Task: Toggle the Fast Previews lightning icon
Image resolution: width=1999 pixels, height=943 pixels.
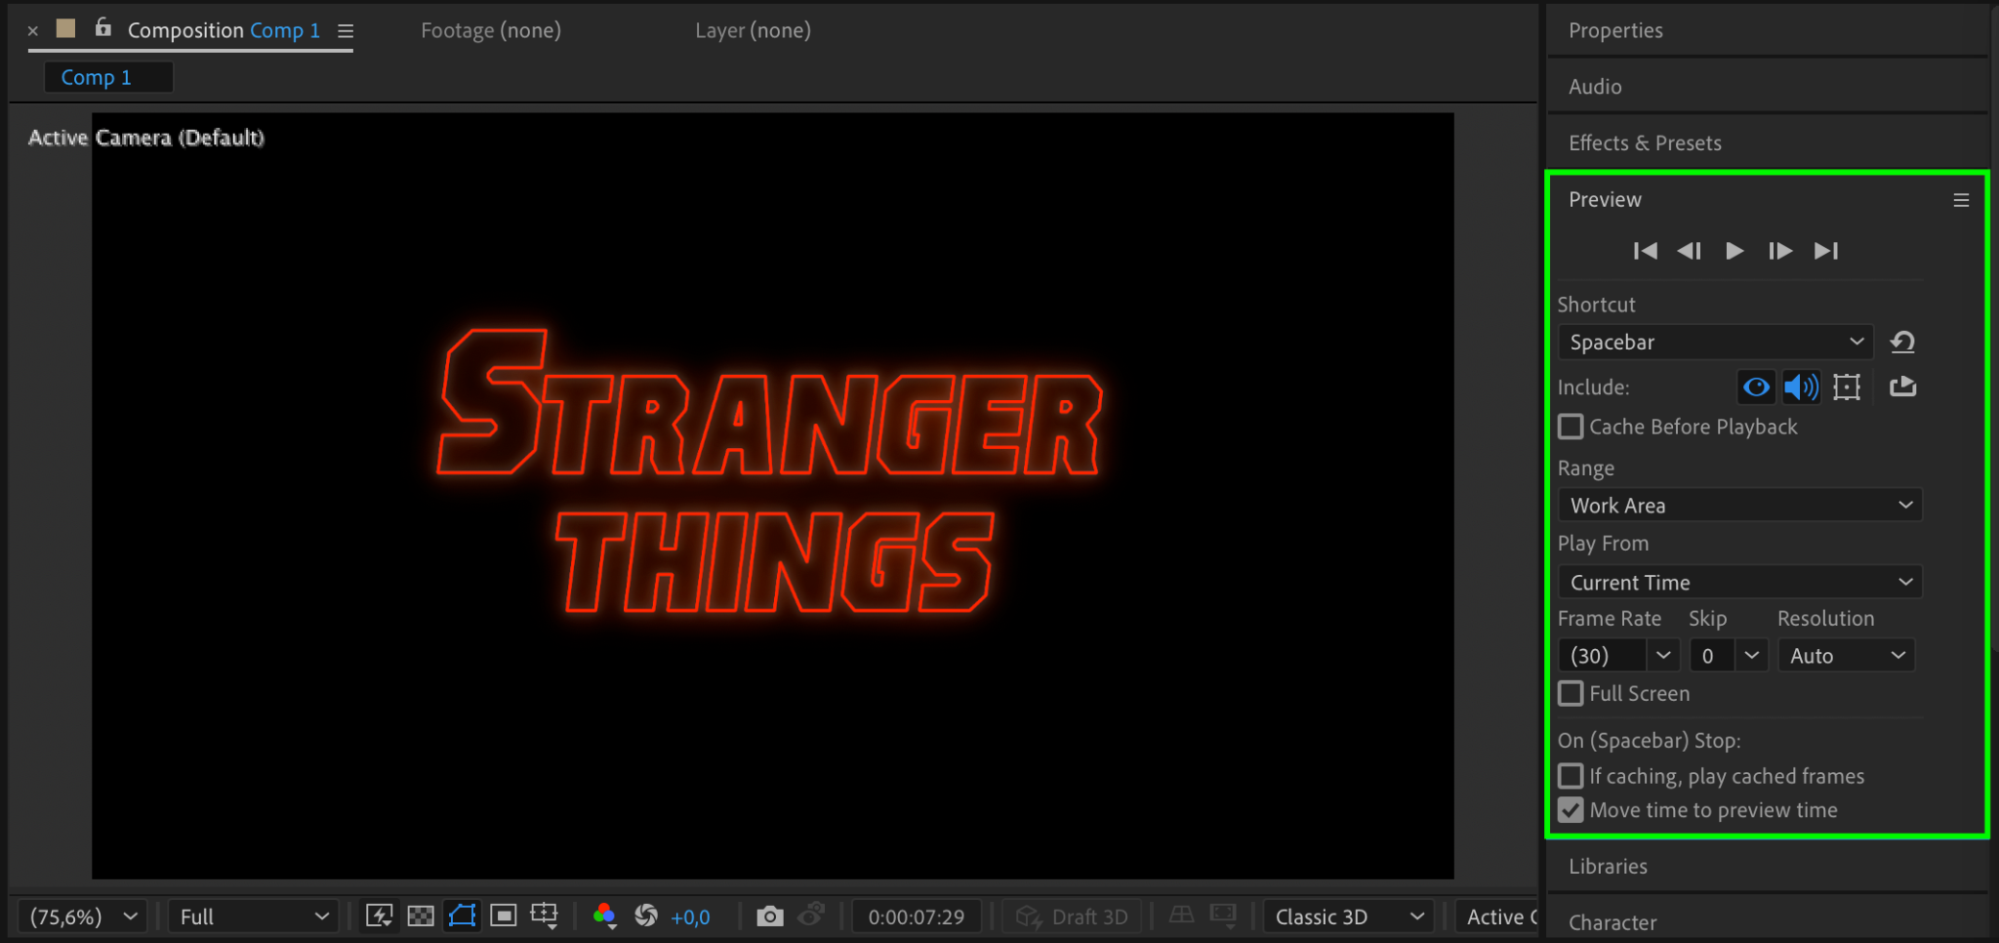Action: pyautogui.click(x=379, y=916)
